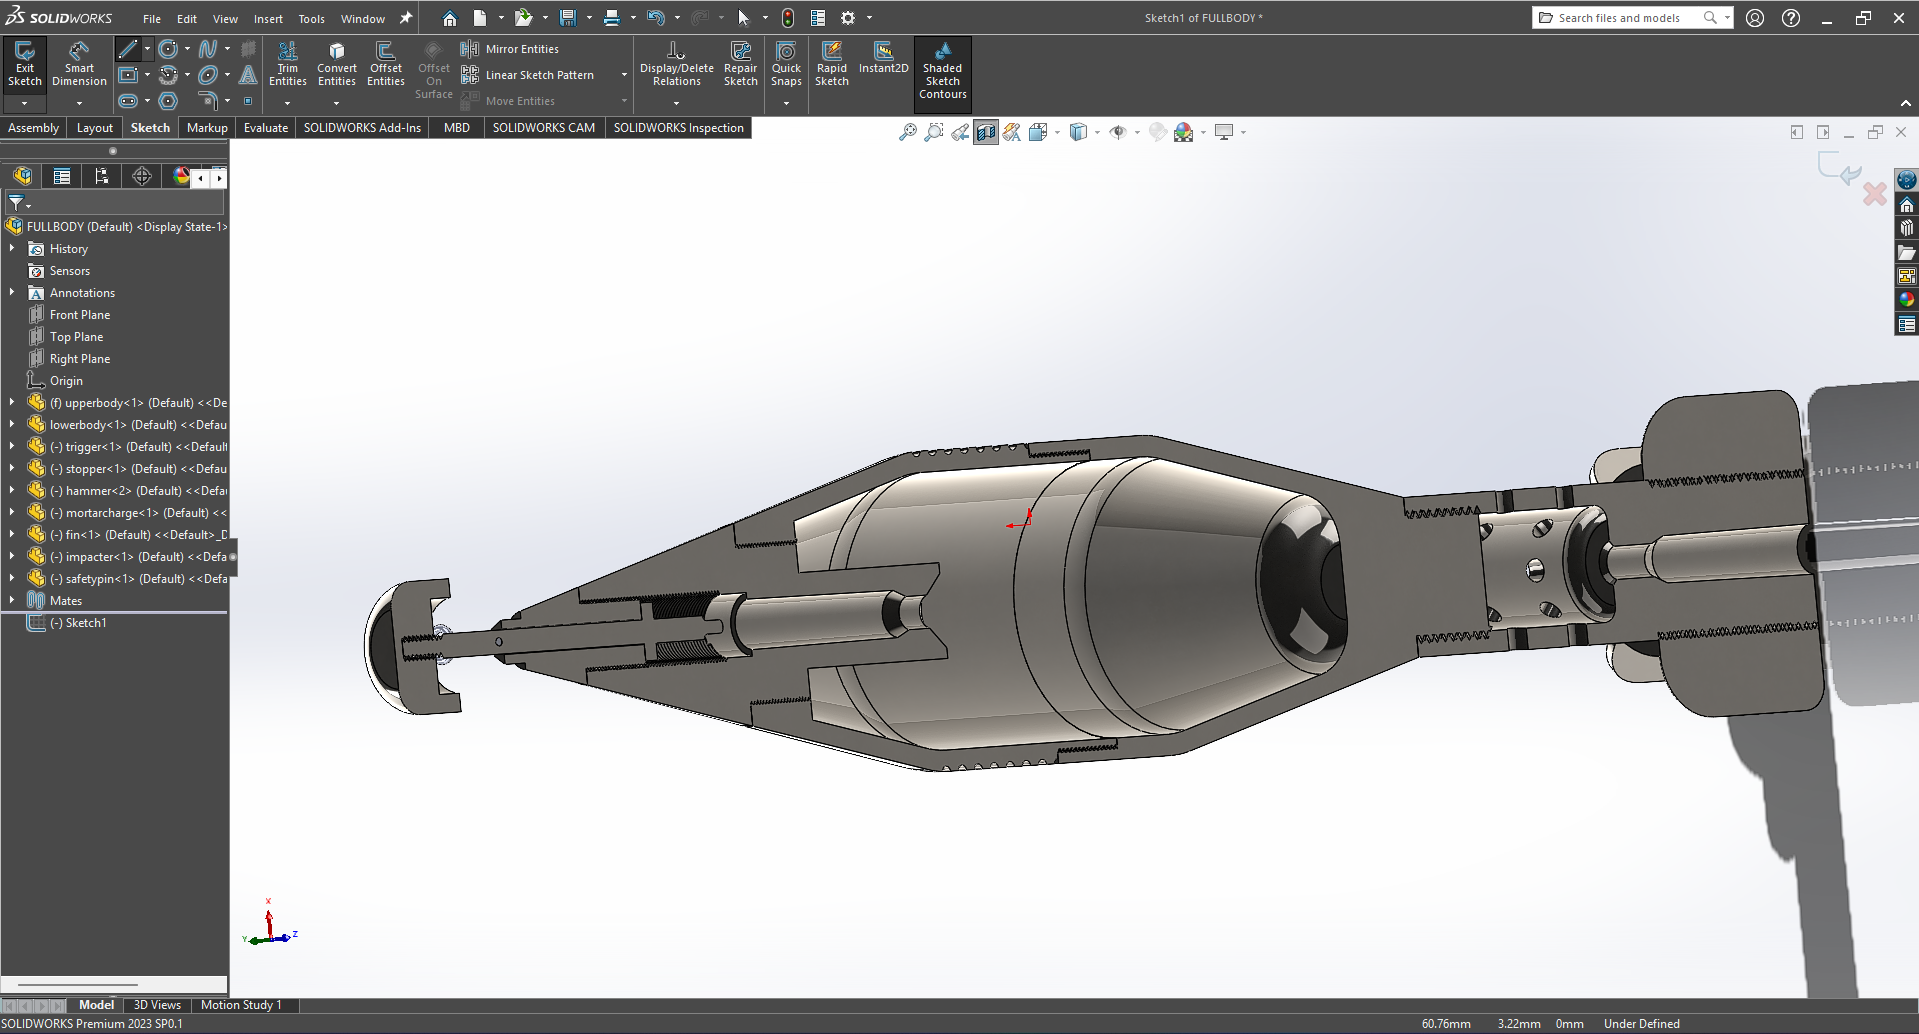Select the Smart Dimension tool
1919x1034 pixels.
tap(79, 65)
